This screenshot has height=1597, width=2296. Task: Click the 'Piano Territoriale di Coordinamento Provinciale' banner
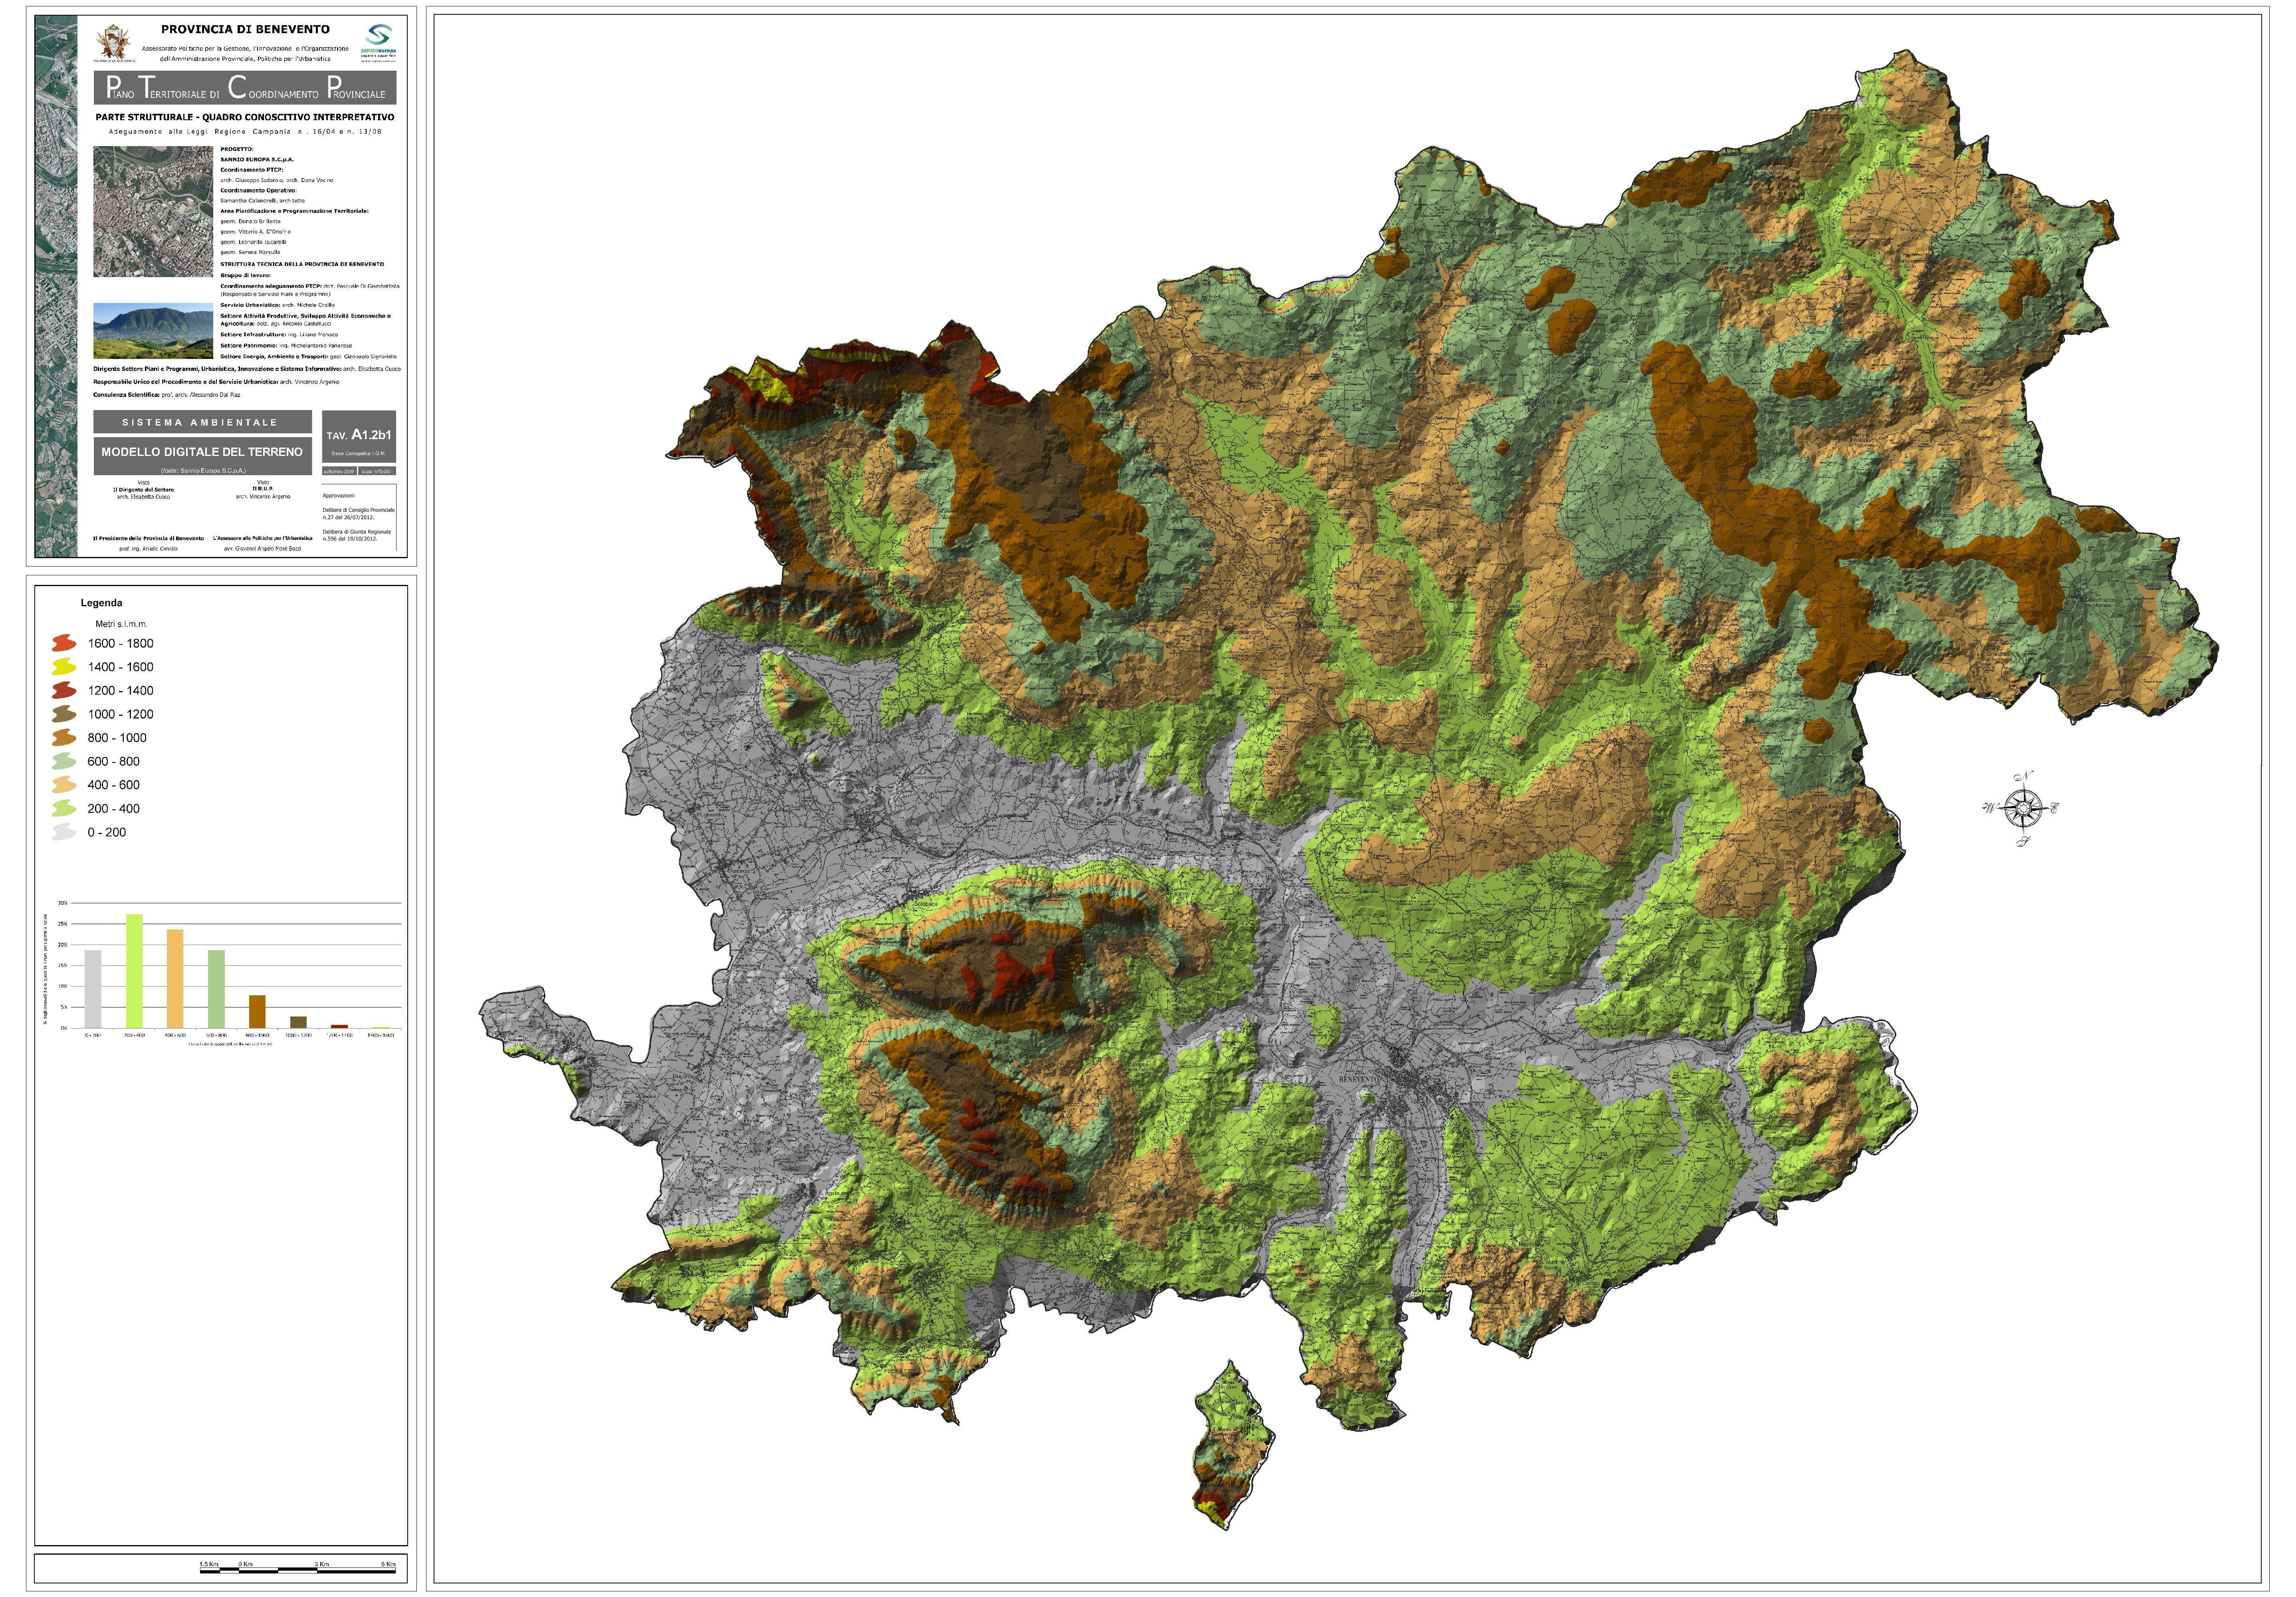(x=245, y=87)
